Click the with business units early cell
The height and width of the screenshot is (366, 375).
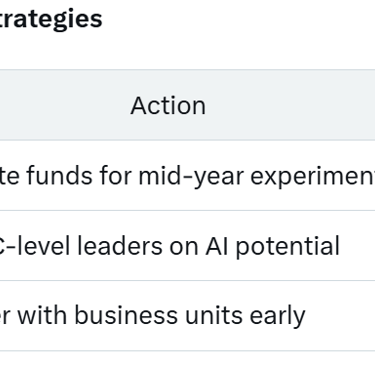pos(187,316)
